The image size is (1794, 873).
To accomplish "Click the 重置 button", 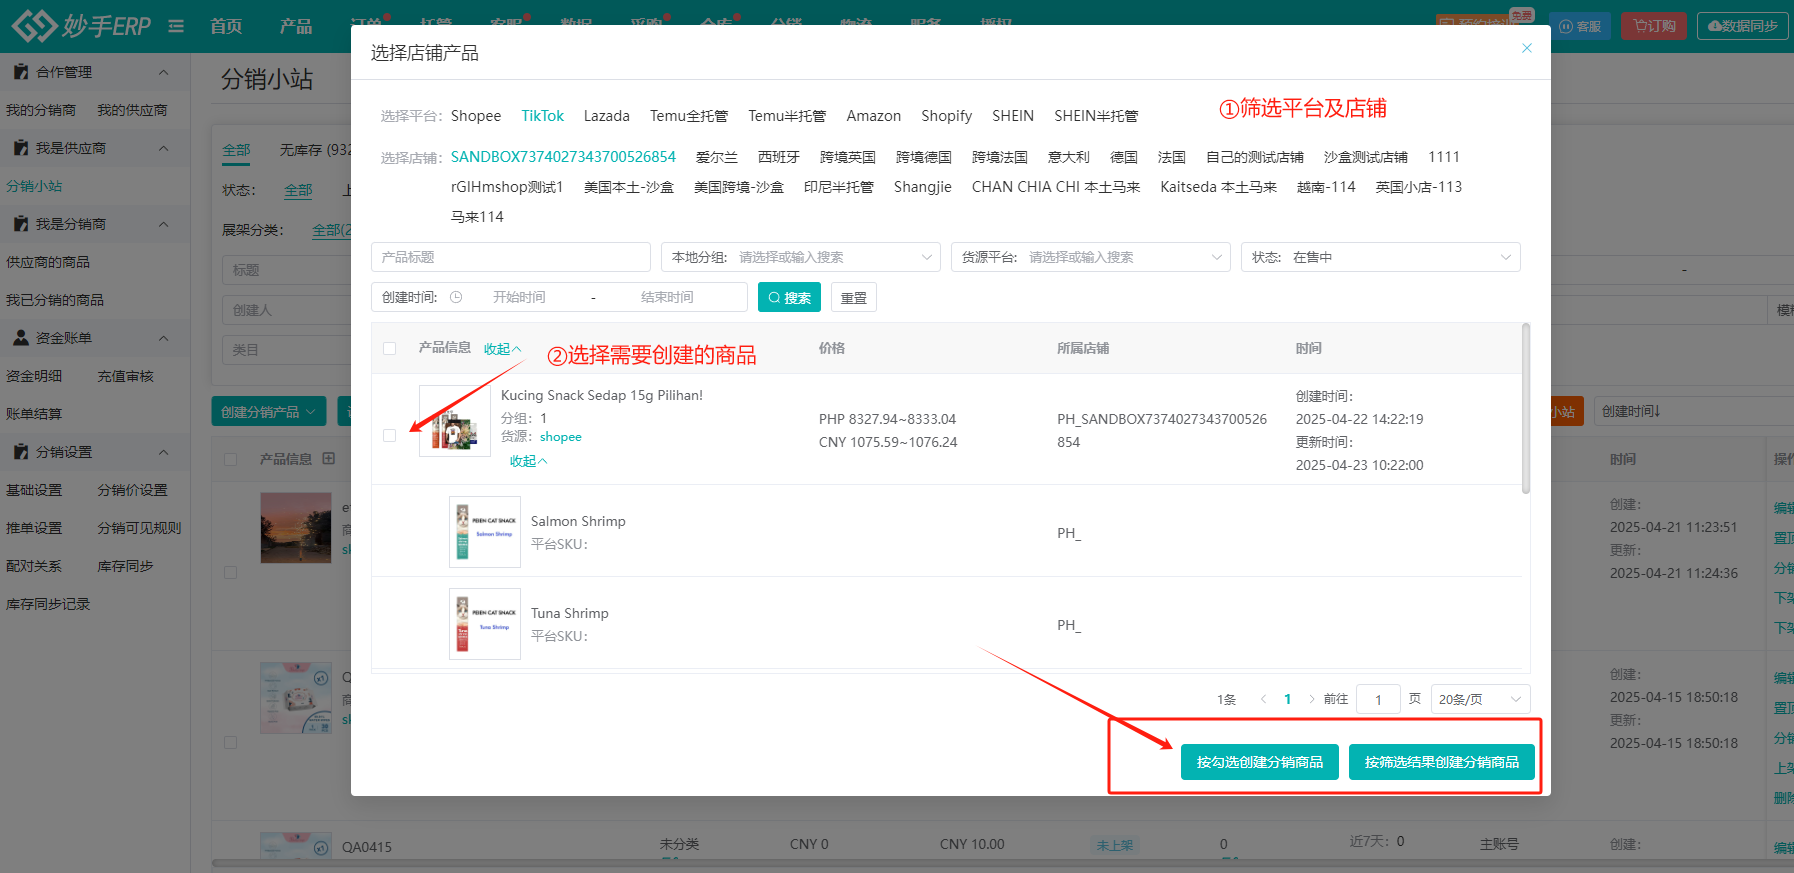I will (x=854, y=297).
